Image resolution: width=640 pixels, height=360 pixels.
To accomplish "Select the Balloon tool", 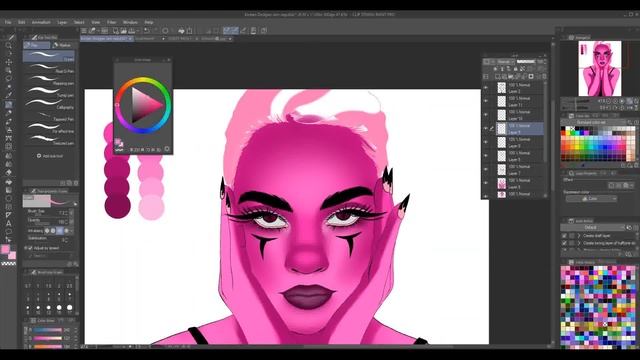I will (9, 232).
